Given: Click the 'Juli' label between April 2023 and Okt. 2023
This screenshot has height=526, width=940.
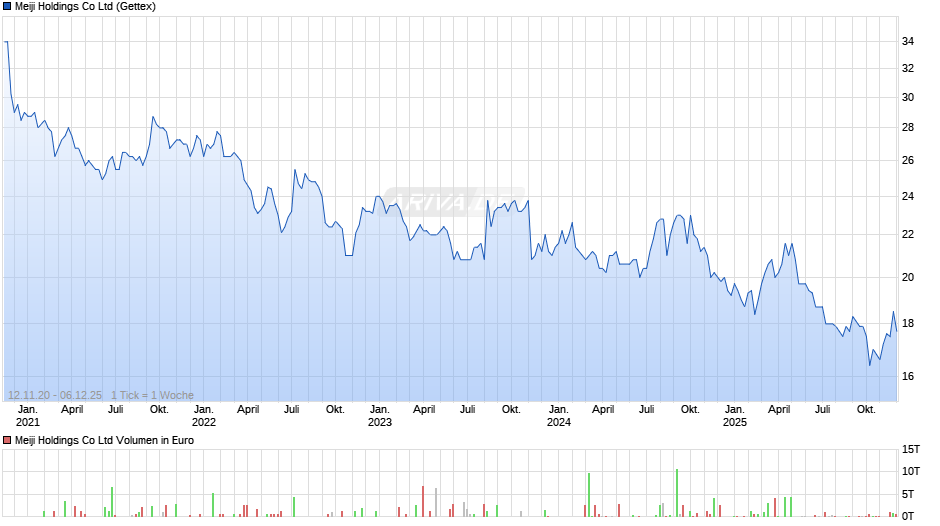Looking at the screenshot, I should pos(468,410).
